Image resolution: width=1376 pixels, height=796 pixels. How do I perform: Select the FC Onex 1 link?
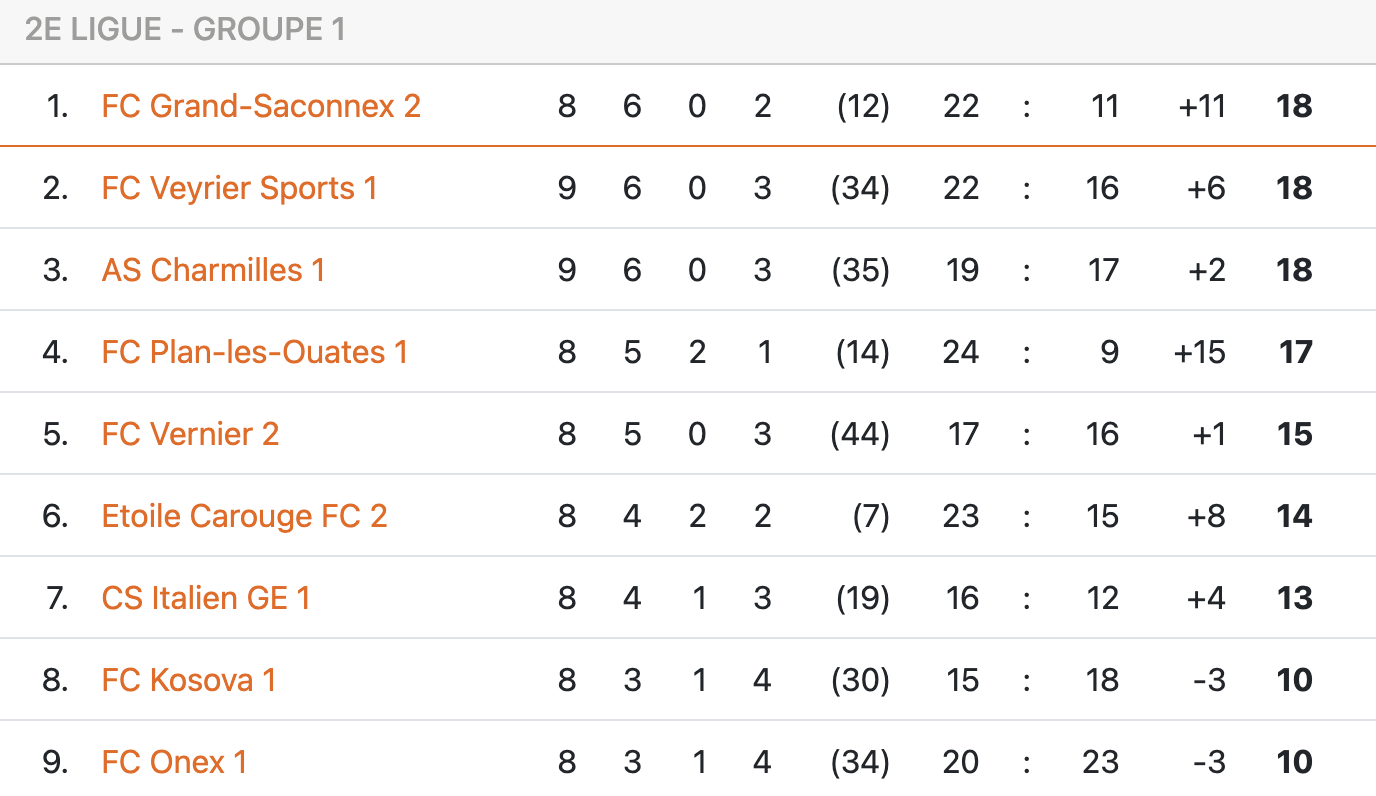[174, 762]
